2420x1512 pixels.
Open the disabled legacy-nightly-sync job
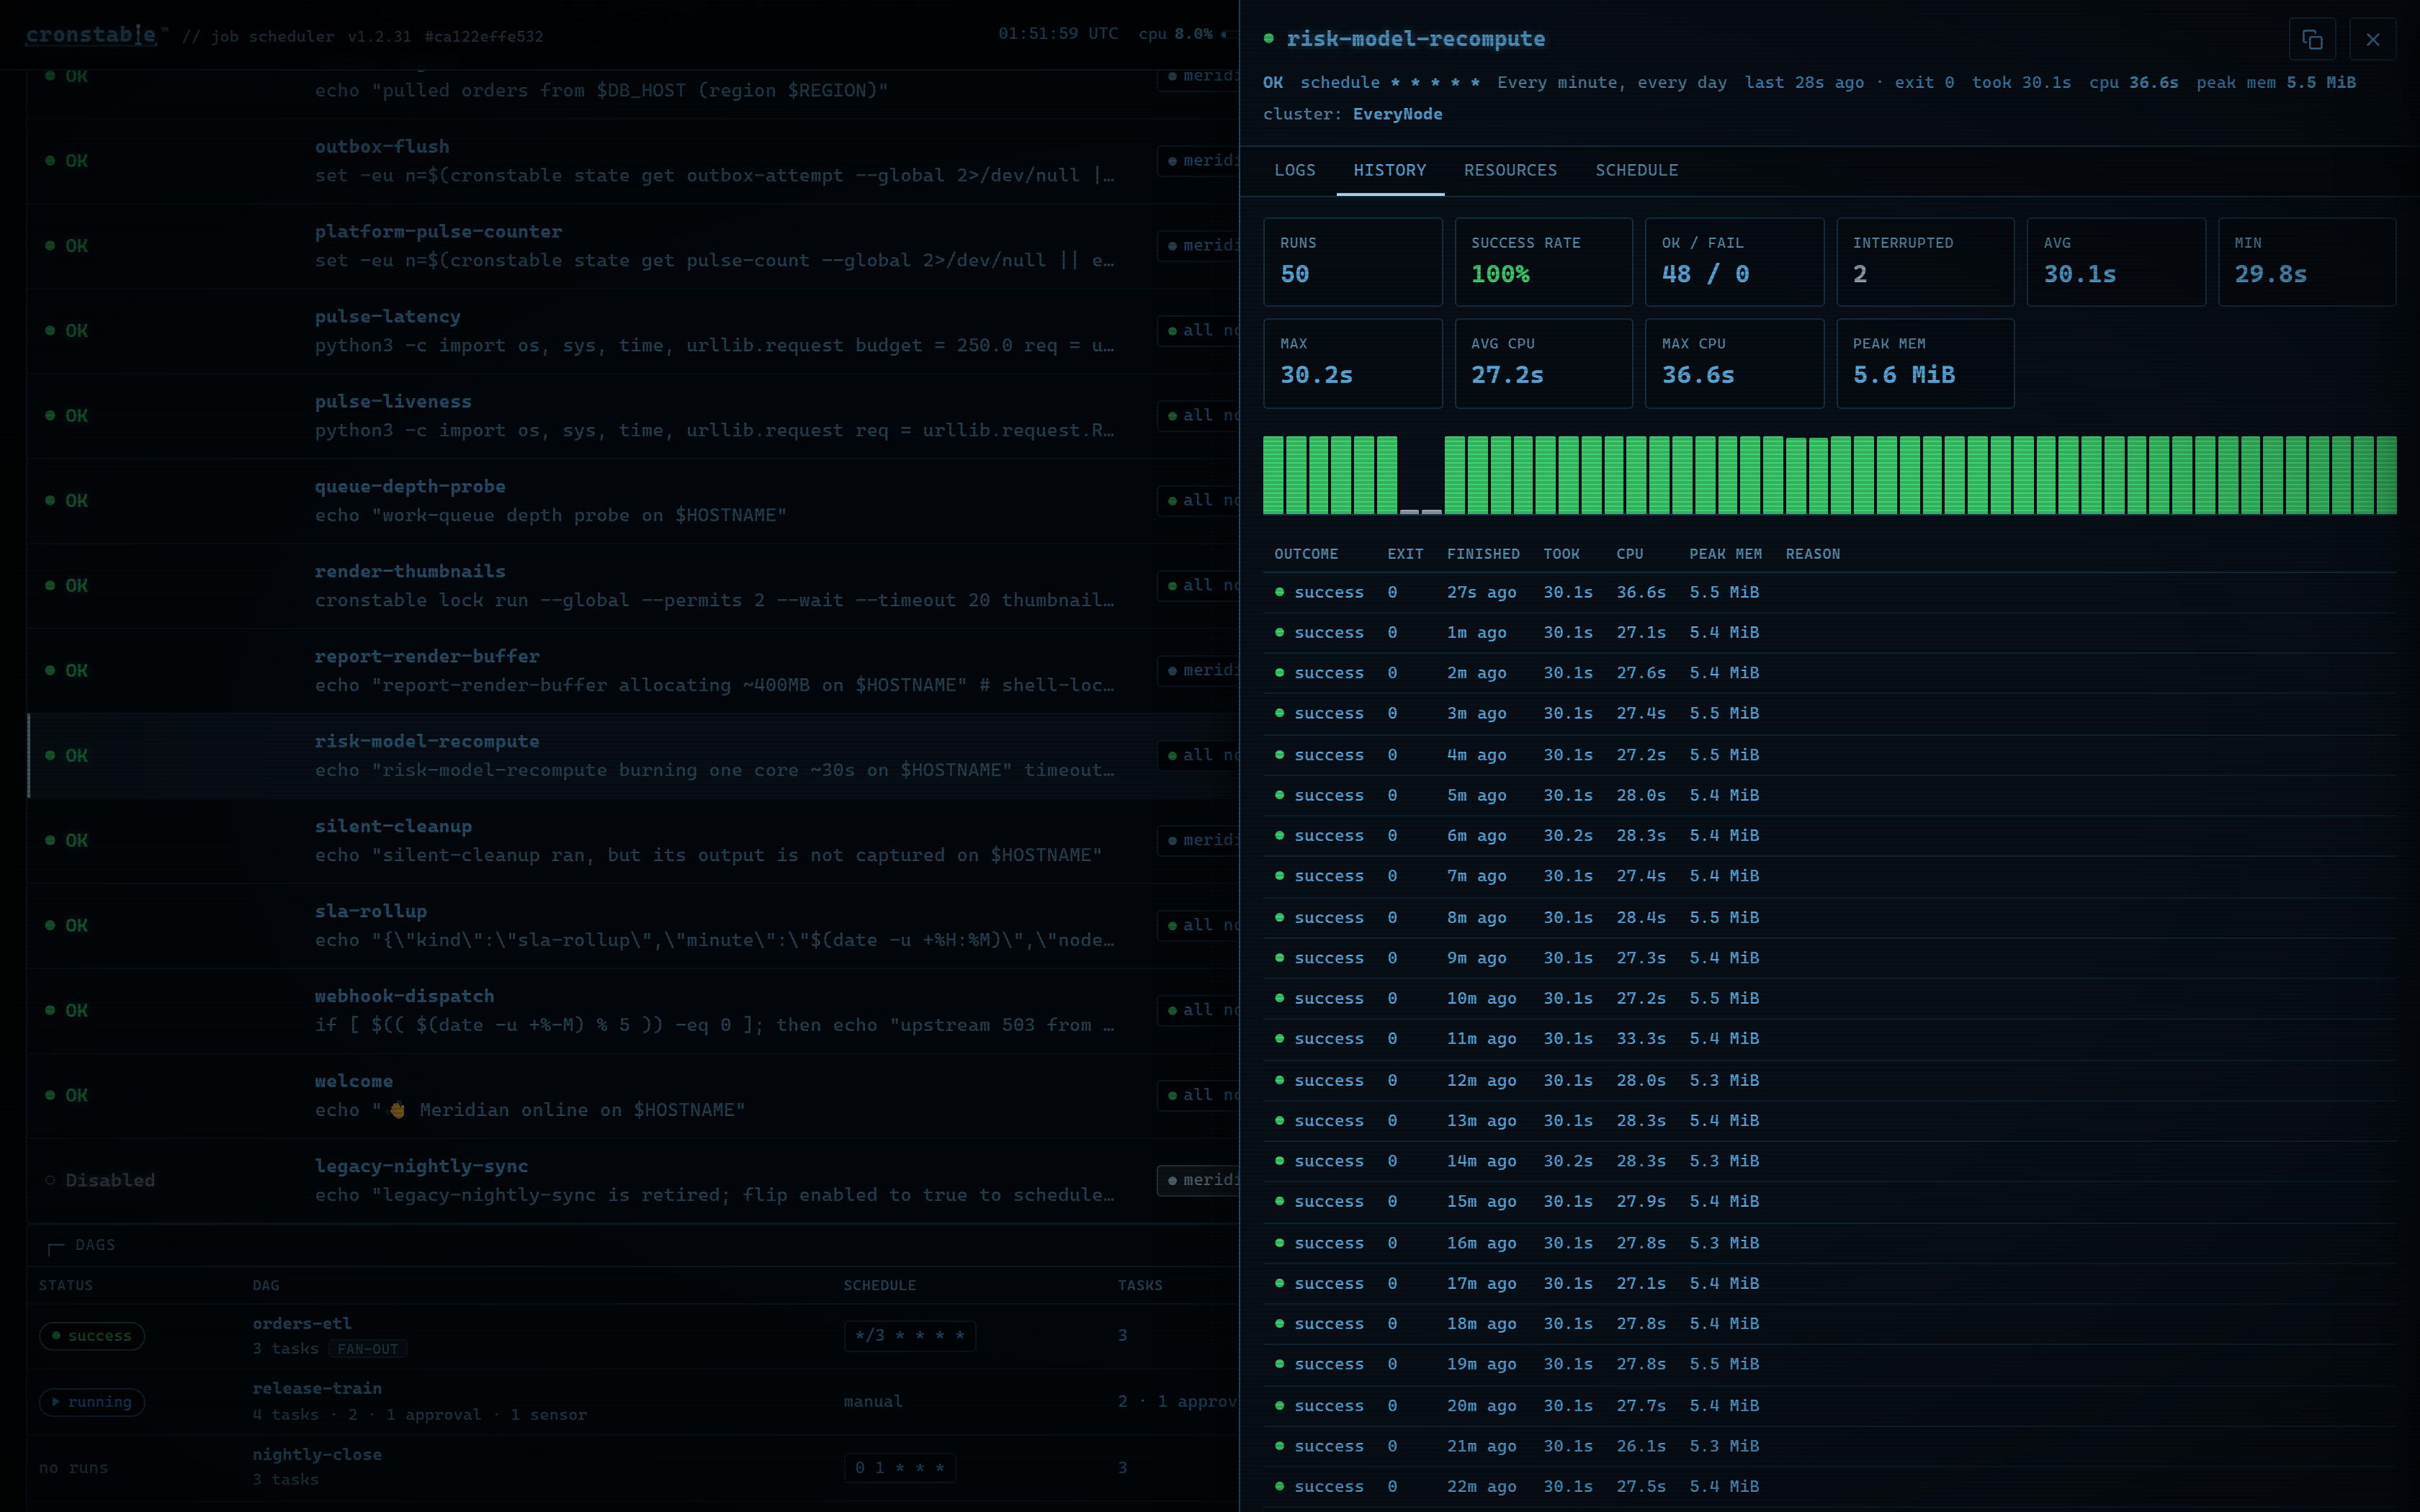(632, 1181)
